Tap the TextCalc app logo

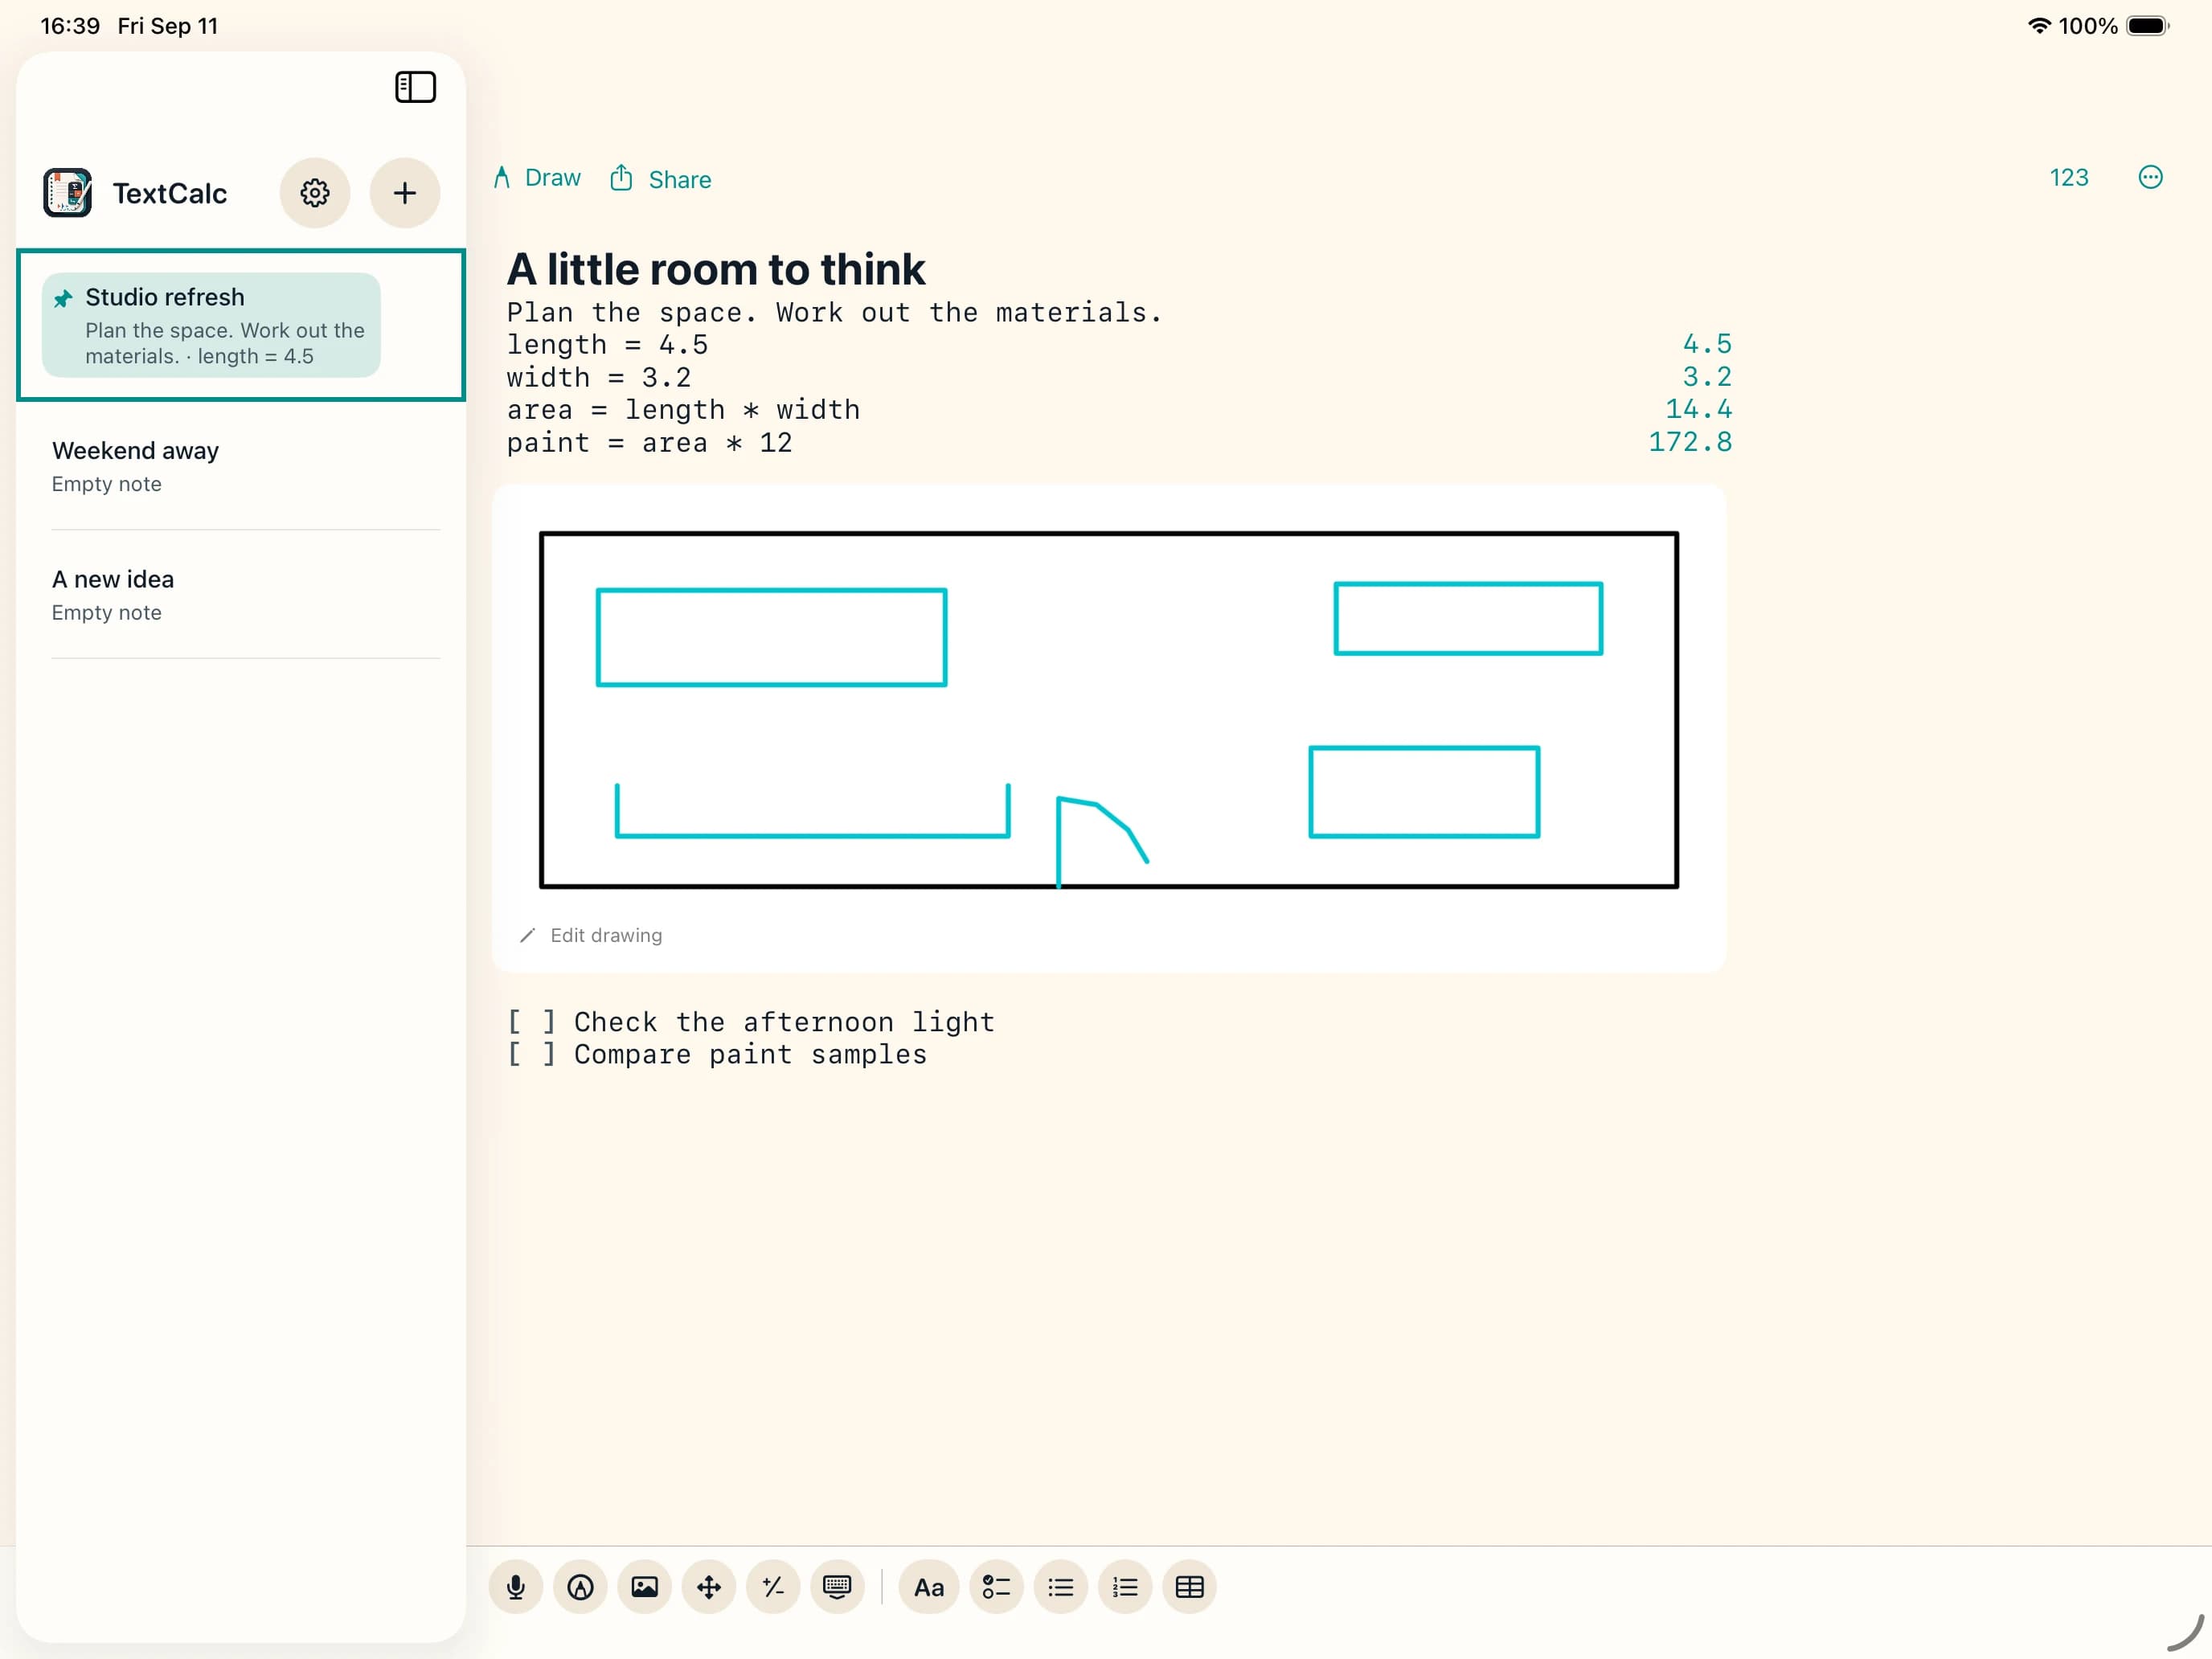(67, 193)
